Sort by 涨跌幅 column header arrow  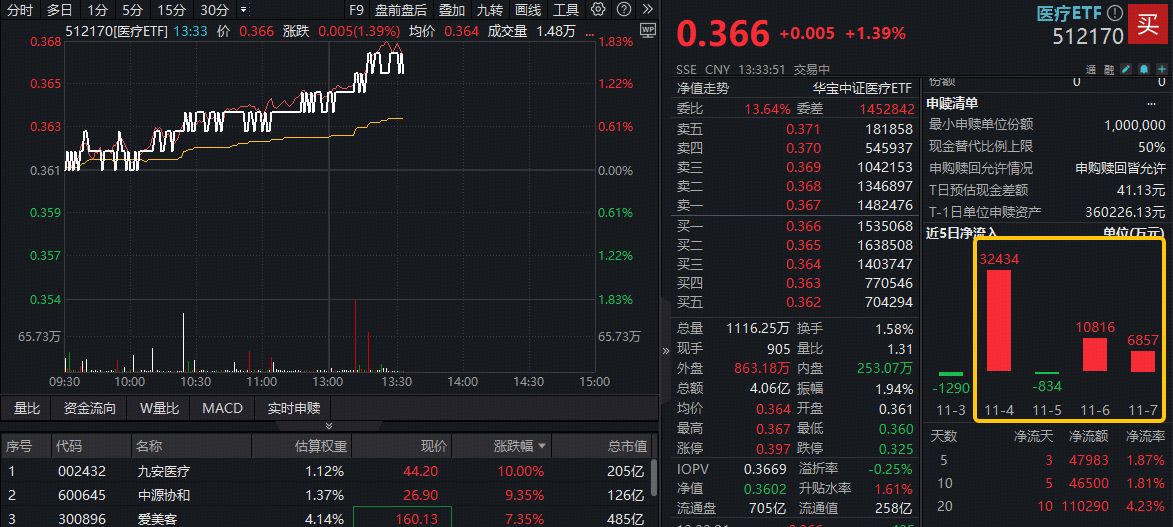542,446
